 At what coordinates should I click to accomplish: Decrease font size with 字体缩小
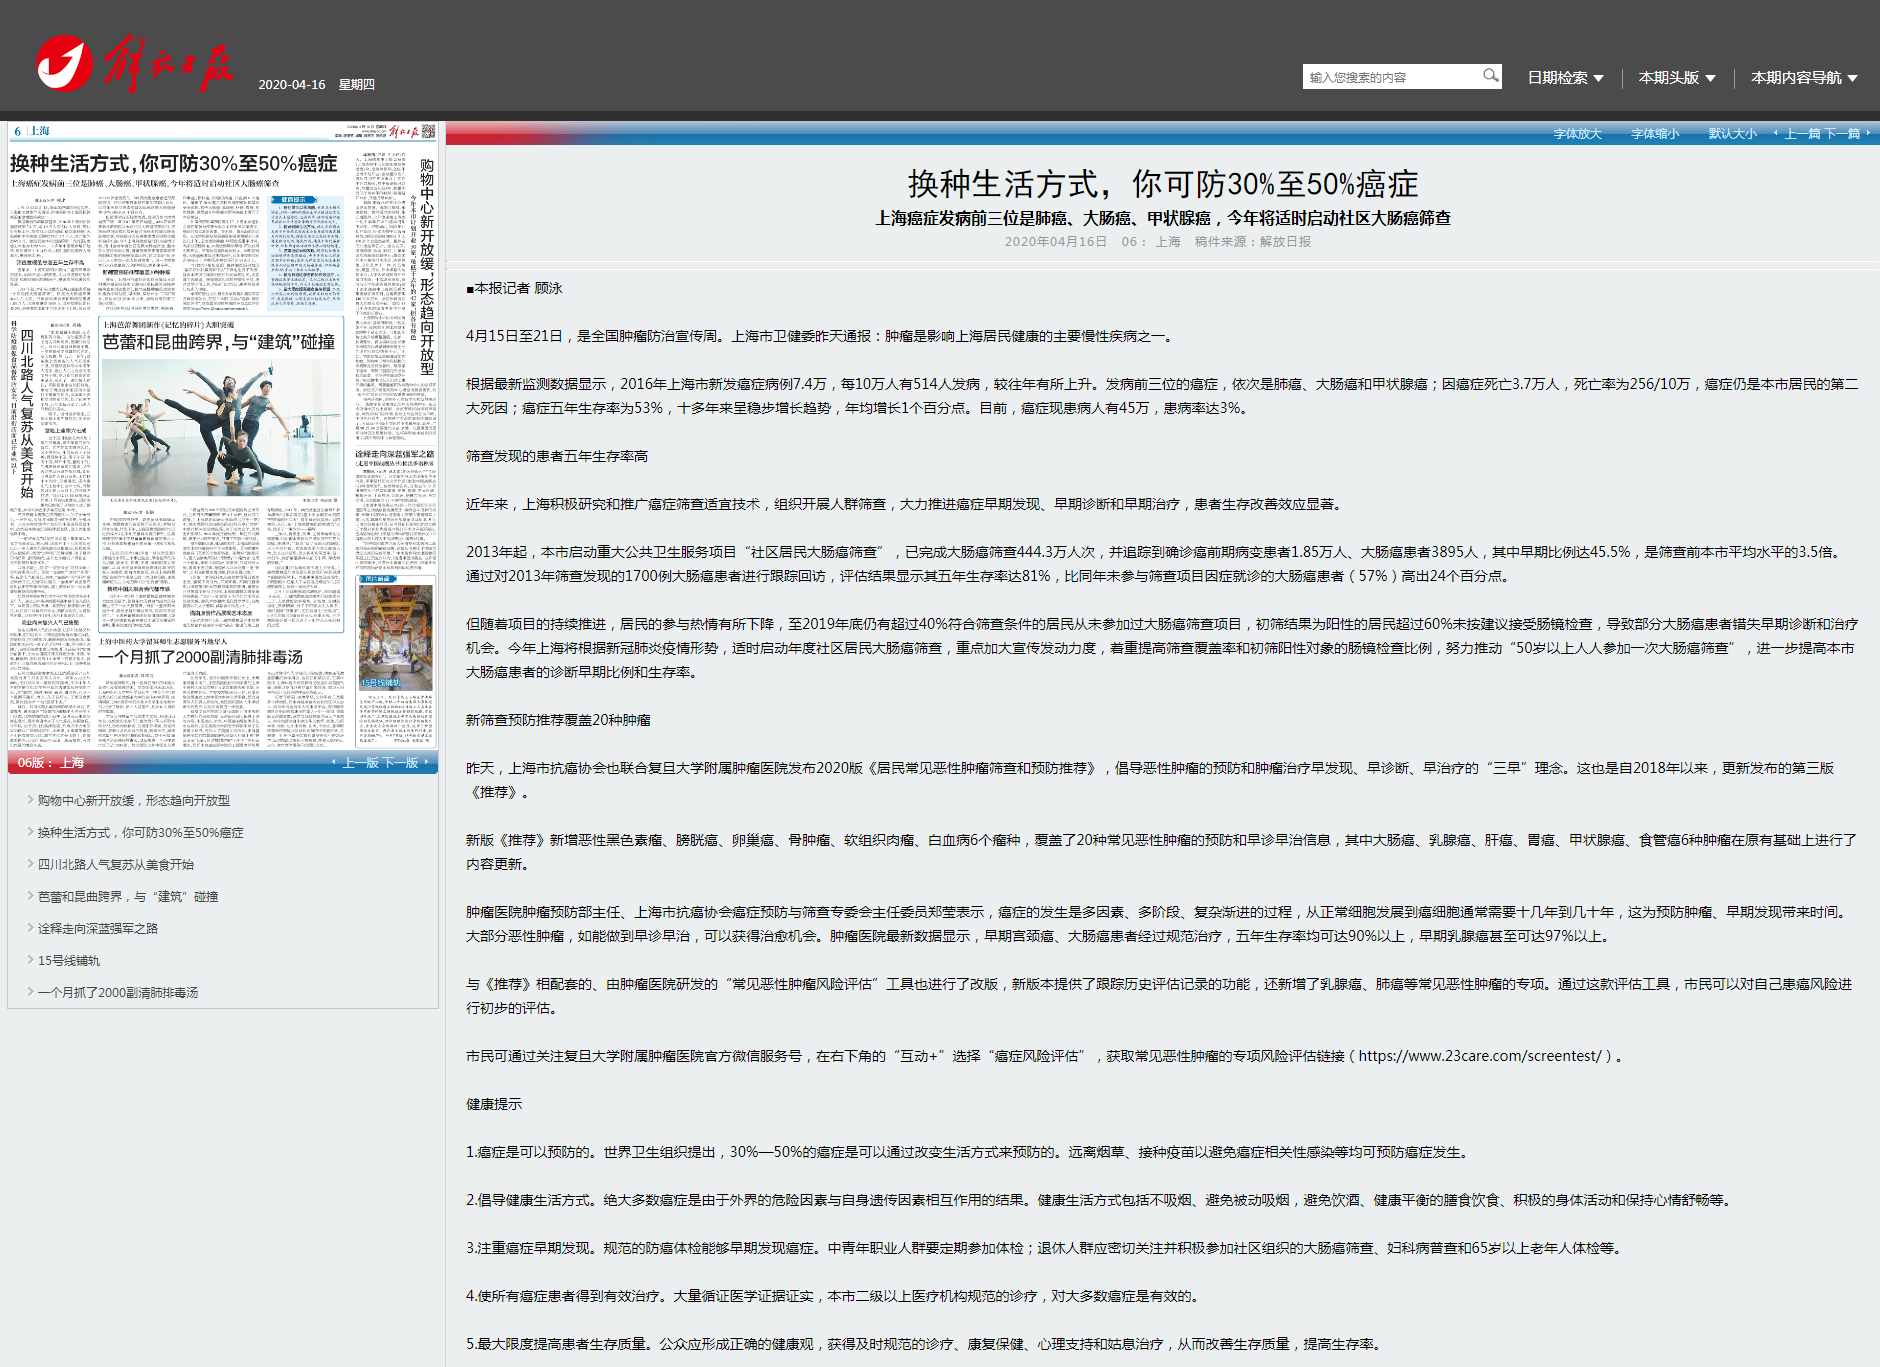click(x=1655, y=134)
